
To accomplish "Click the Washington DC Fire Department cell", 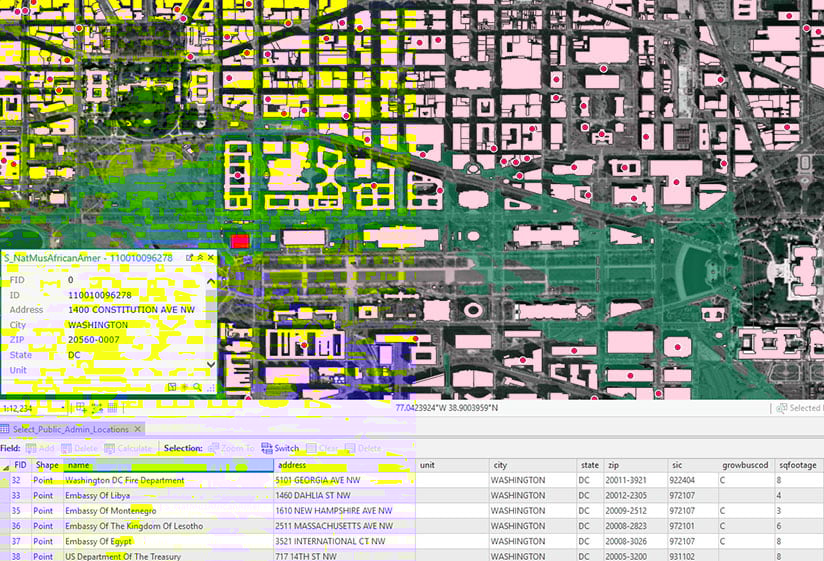I will pos(168,480).
